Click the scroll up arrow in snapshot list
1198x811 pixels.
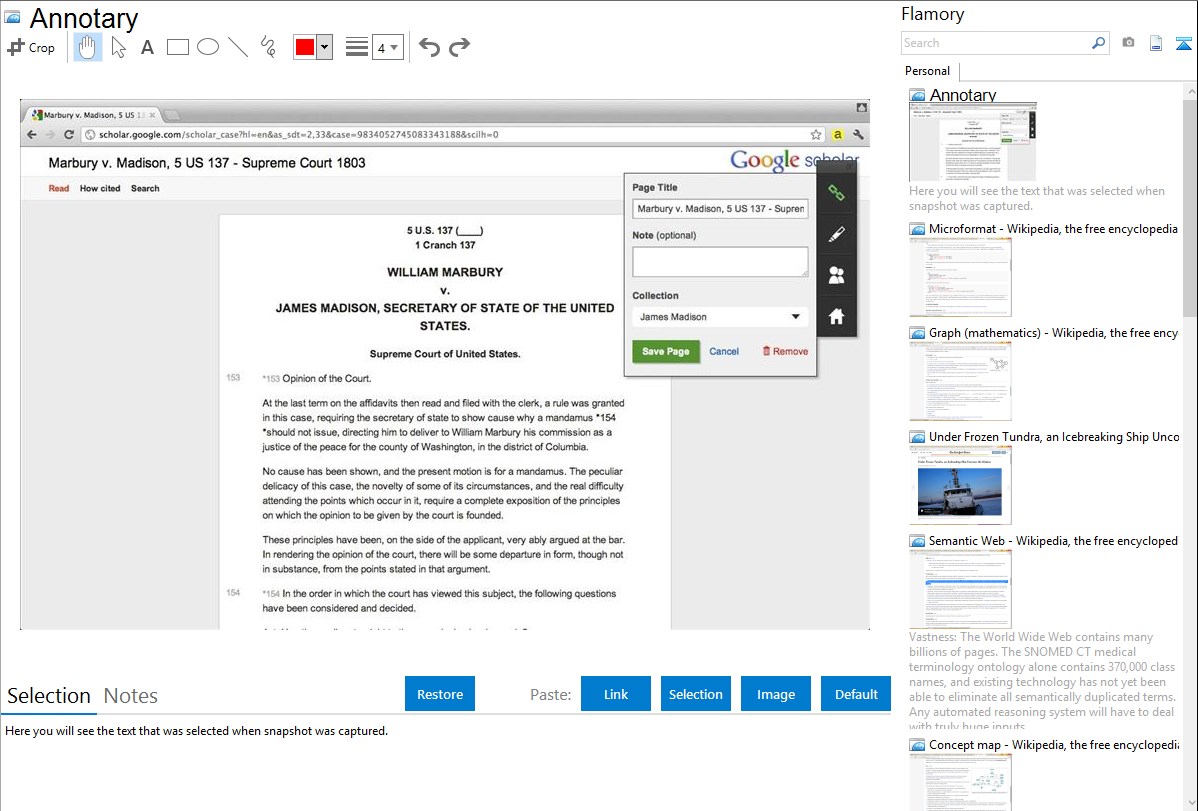(x=1190, y=90)
